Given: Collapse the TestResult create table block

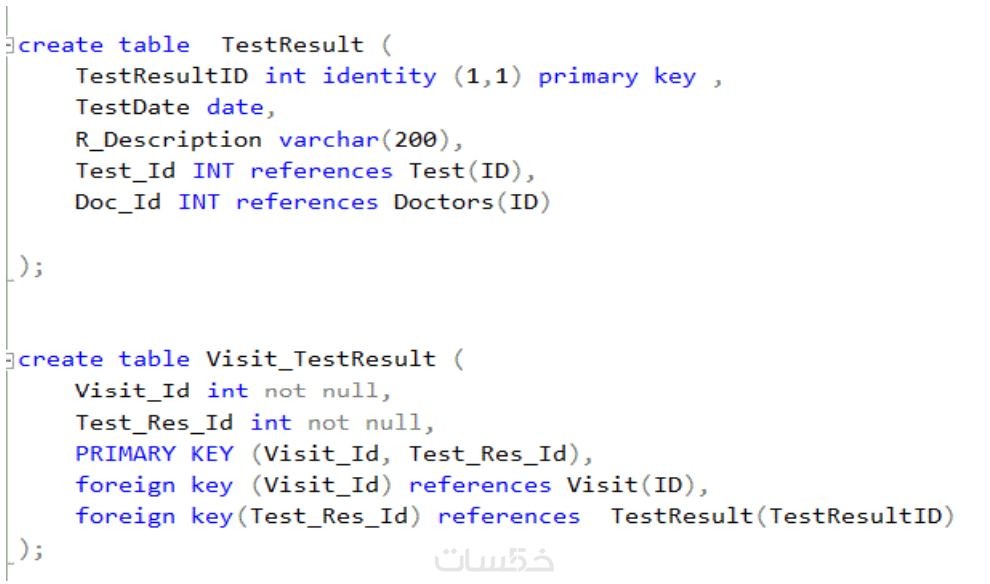Looking at the screenshot, I should [9, 46].
